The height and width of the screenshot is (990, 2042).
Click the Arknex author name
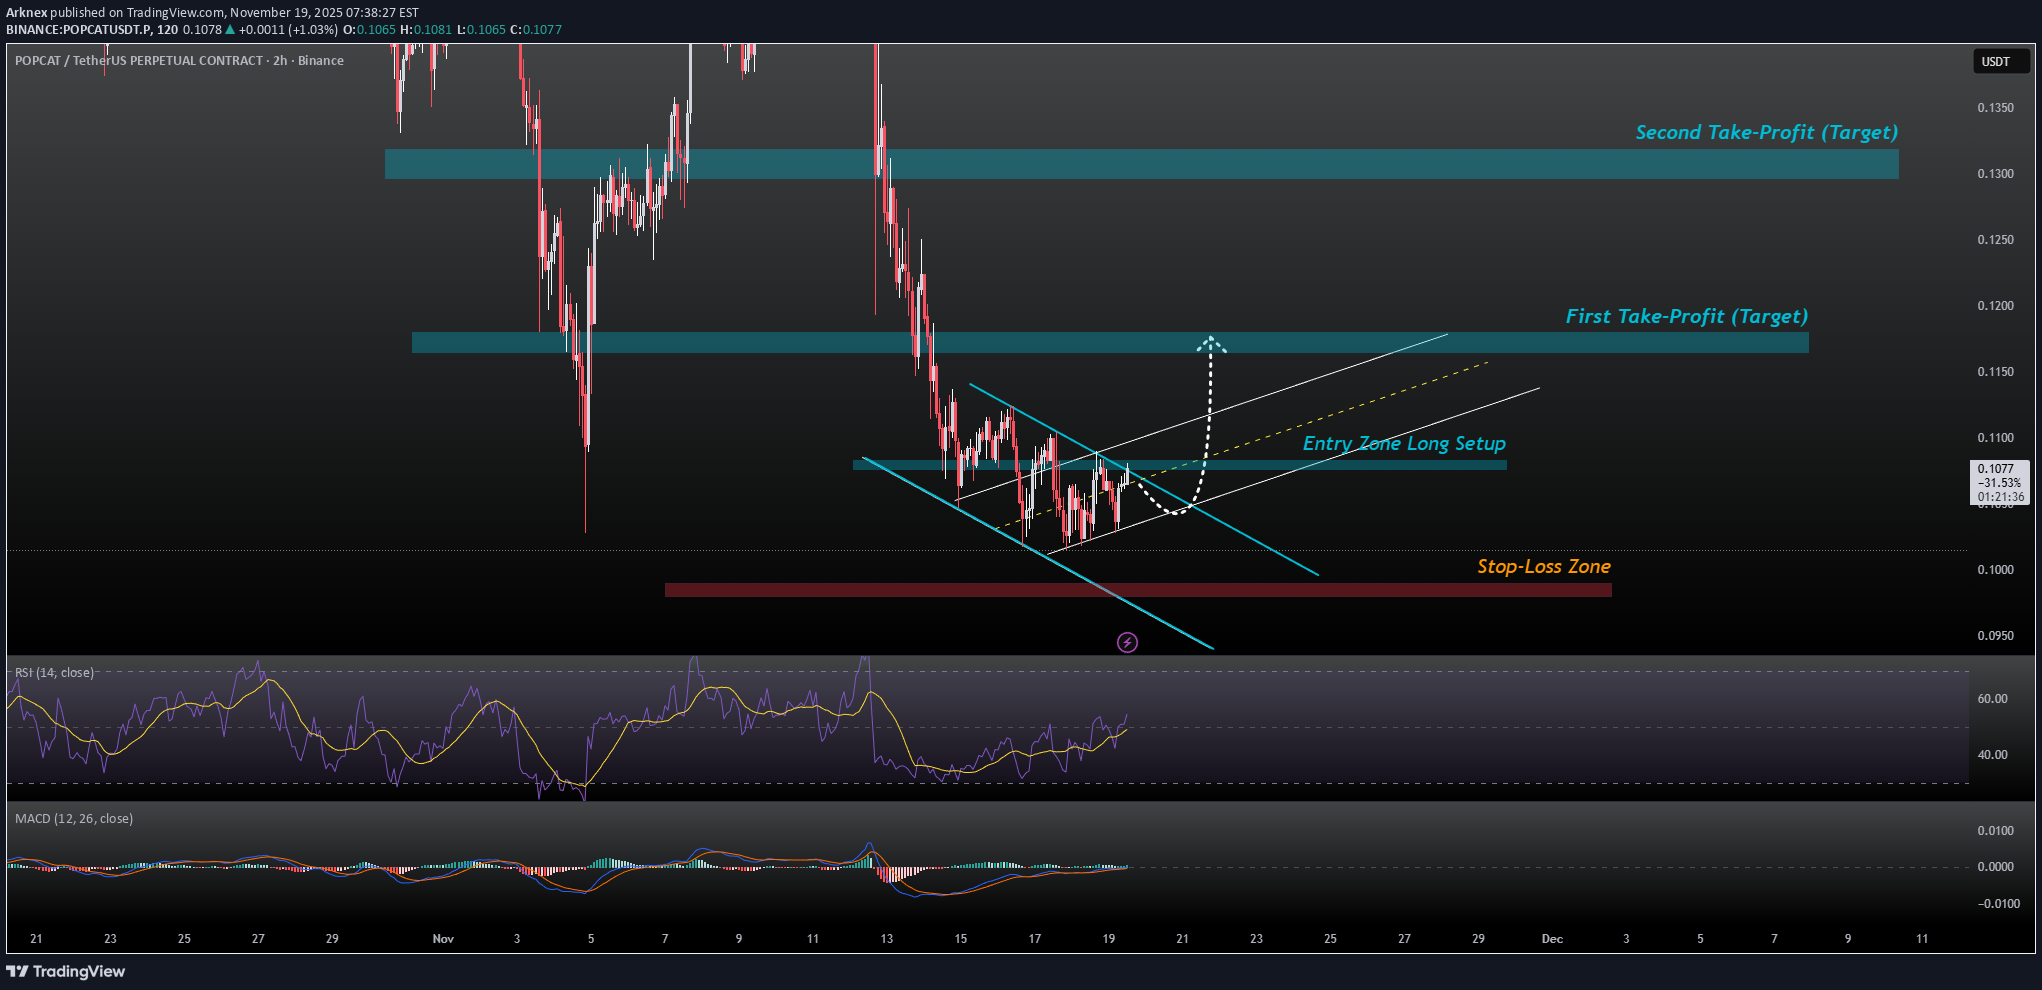pos(26,13)
